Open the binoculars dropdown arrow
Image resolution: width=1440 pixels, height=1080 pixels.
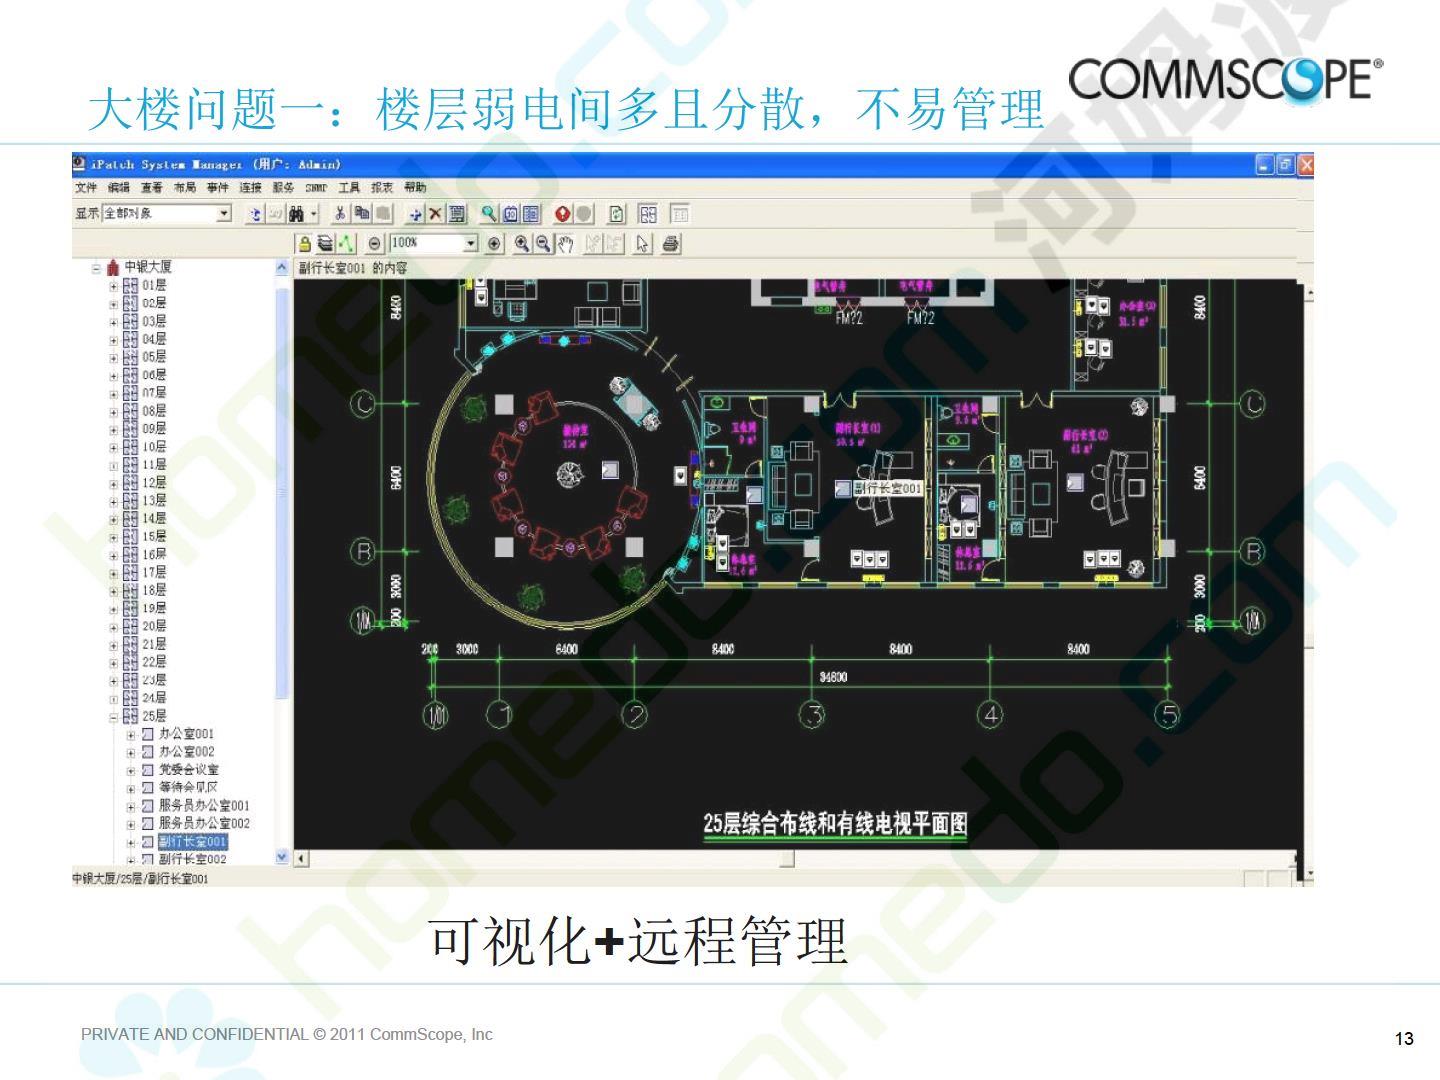(x=314, y=214)
